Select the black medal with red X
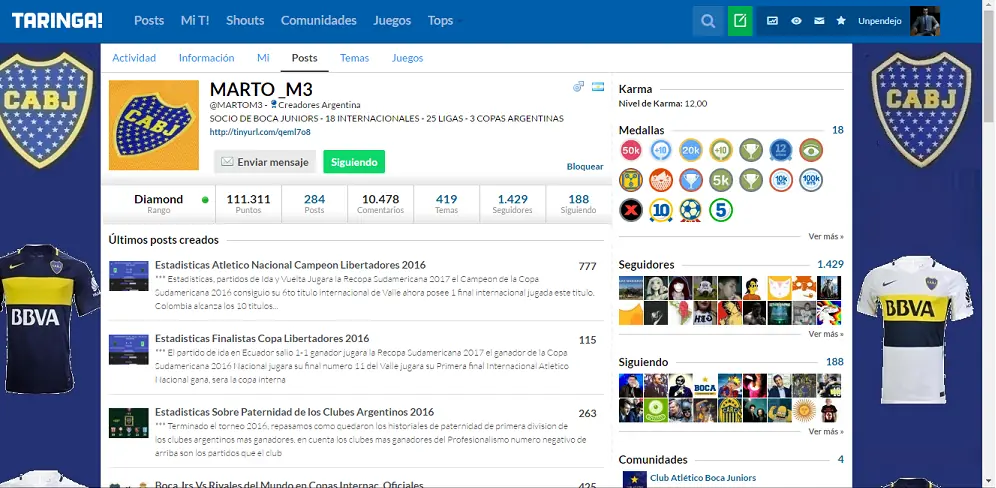 click(x=631, y=210)
